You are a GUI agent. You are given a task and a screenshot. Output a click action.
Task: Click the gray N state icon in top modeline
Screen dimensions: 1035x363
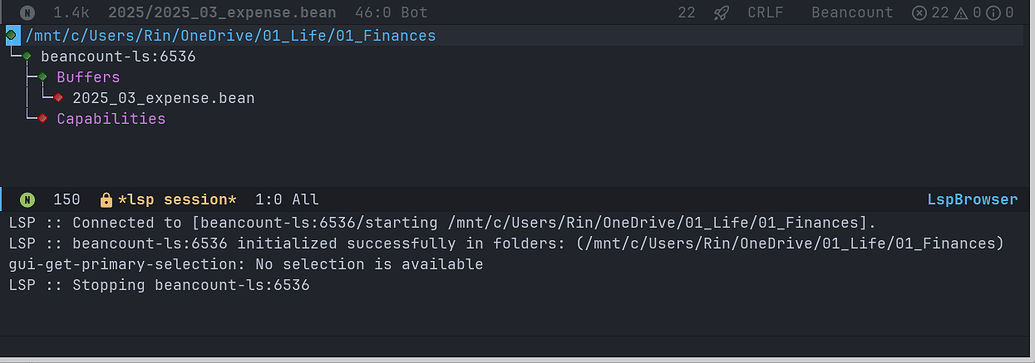click(27, 13)
